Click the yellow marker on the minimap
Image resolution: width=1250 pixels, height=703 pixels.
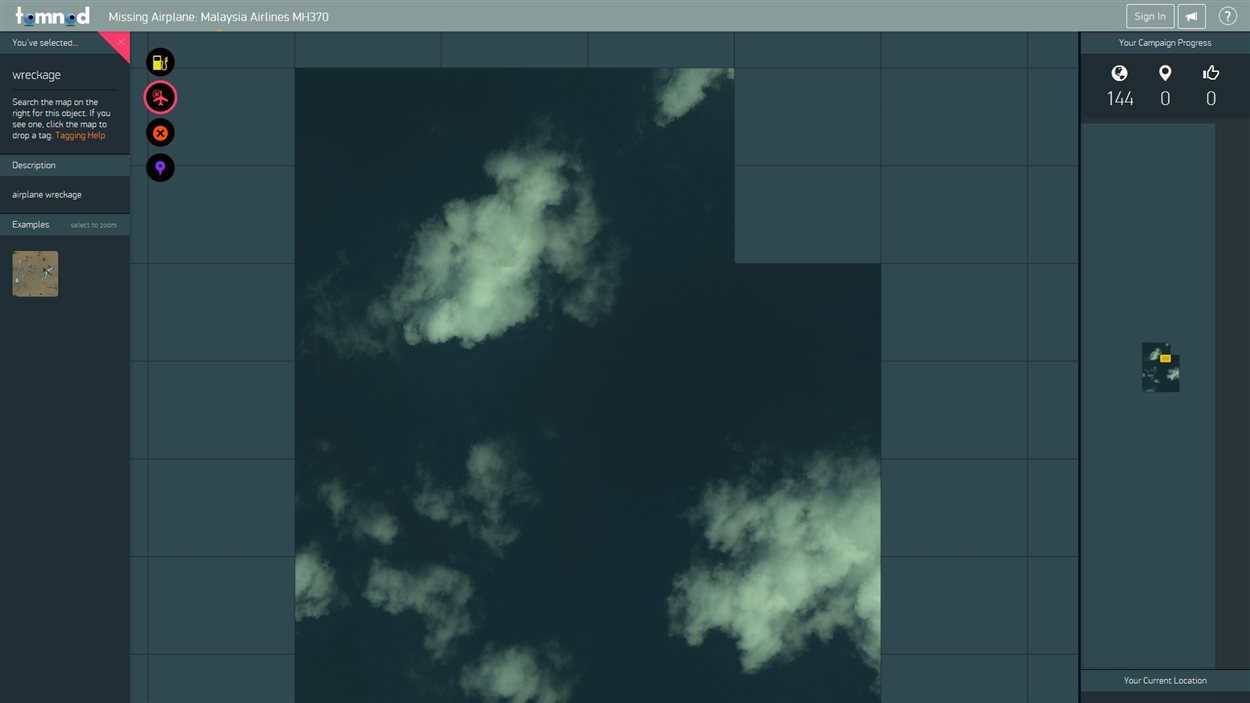1165,358
